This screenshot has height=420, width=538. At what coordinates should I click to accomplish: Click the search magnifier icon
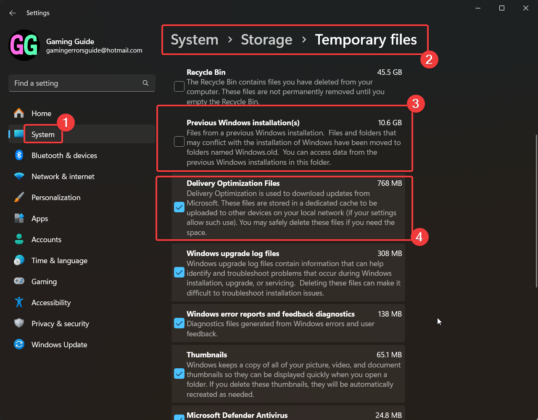145,83
